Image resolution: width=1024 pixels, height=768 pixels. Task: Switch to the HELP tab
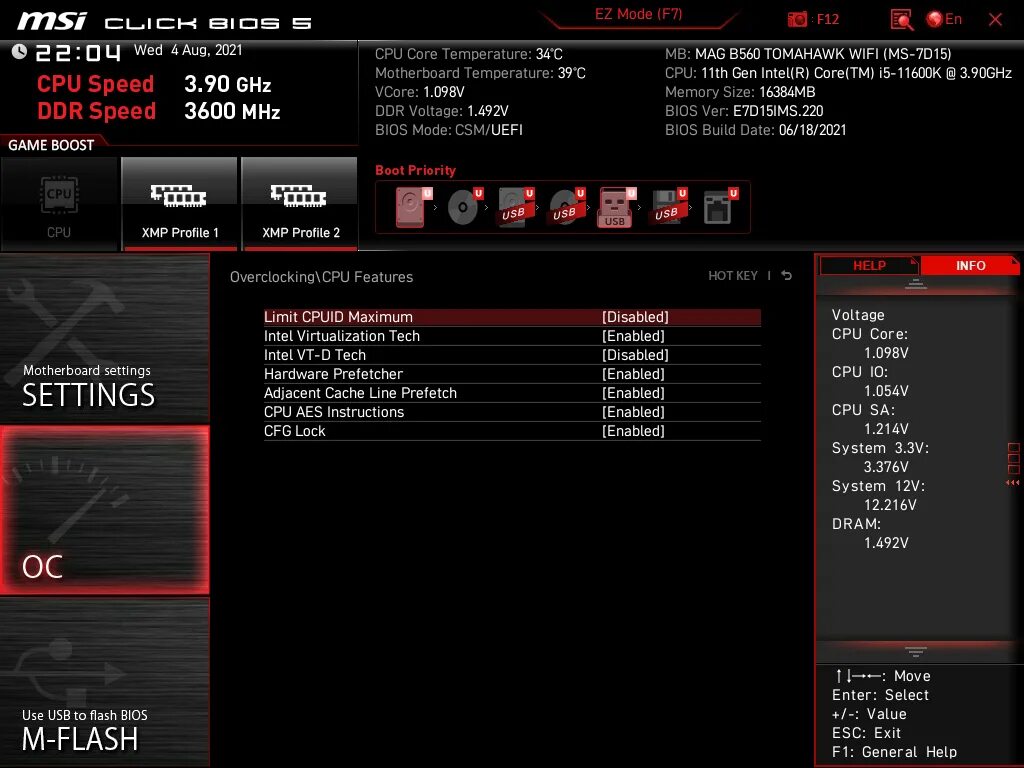point(869,265)
